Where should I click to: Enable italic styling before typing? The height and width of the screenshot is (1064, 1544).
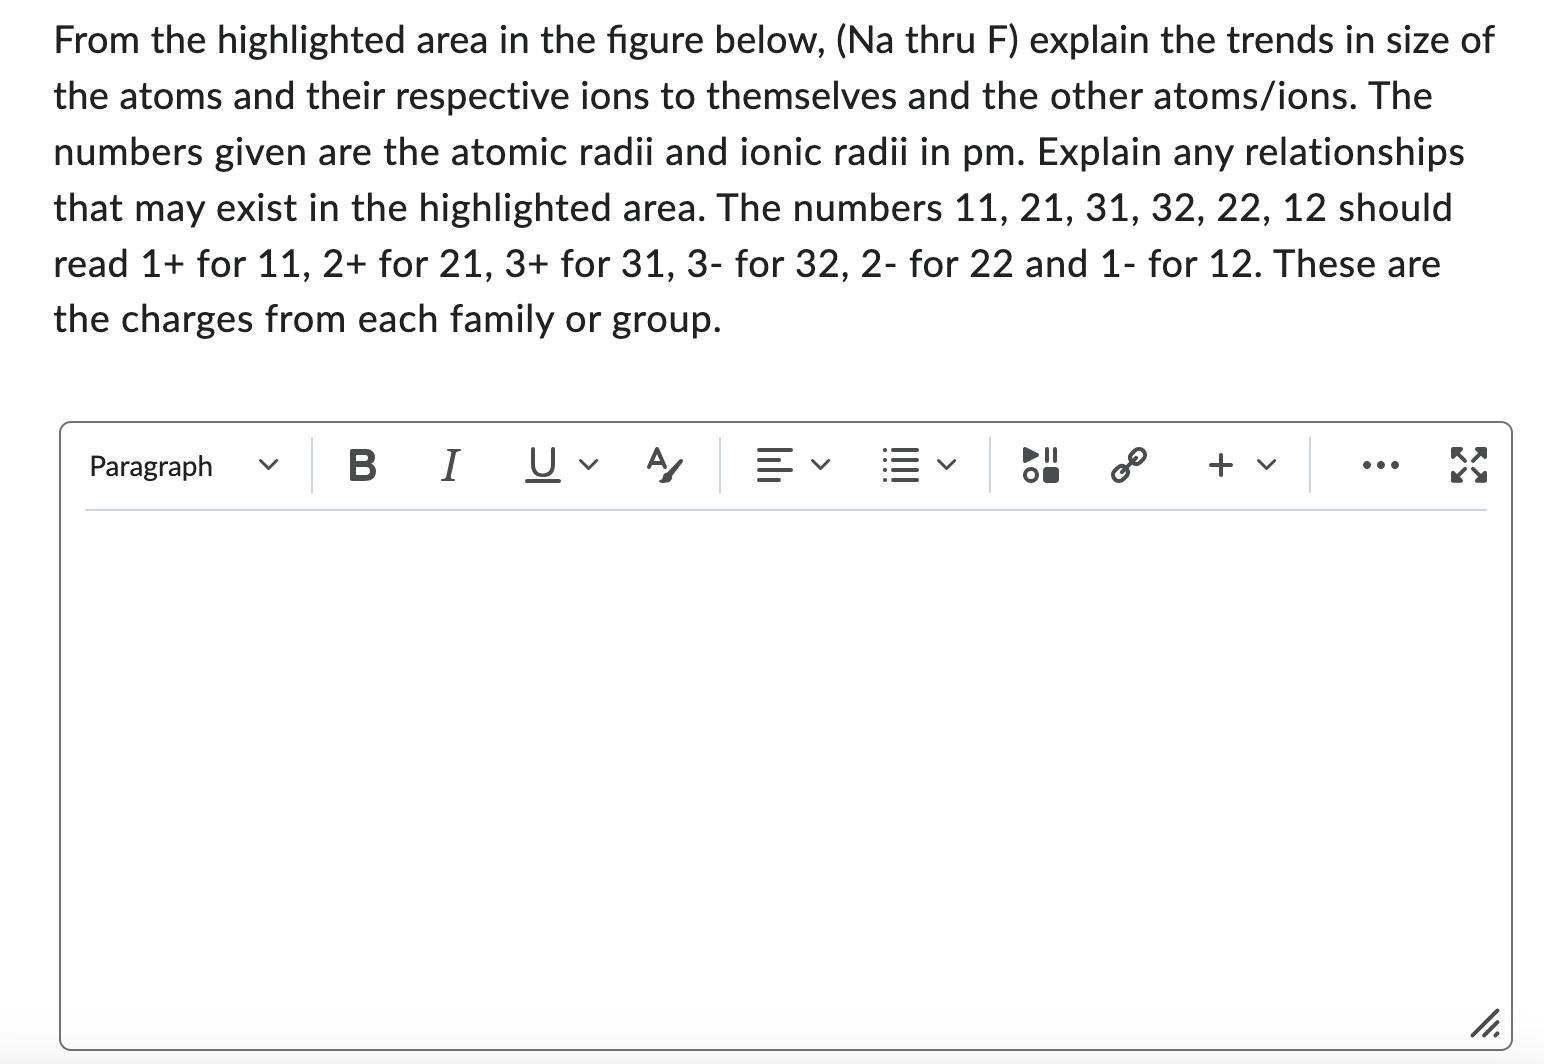click(450, 464)
